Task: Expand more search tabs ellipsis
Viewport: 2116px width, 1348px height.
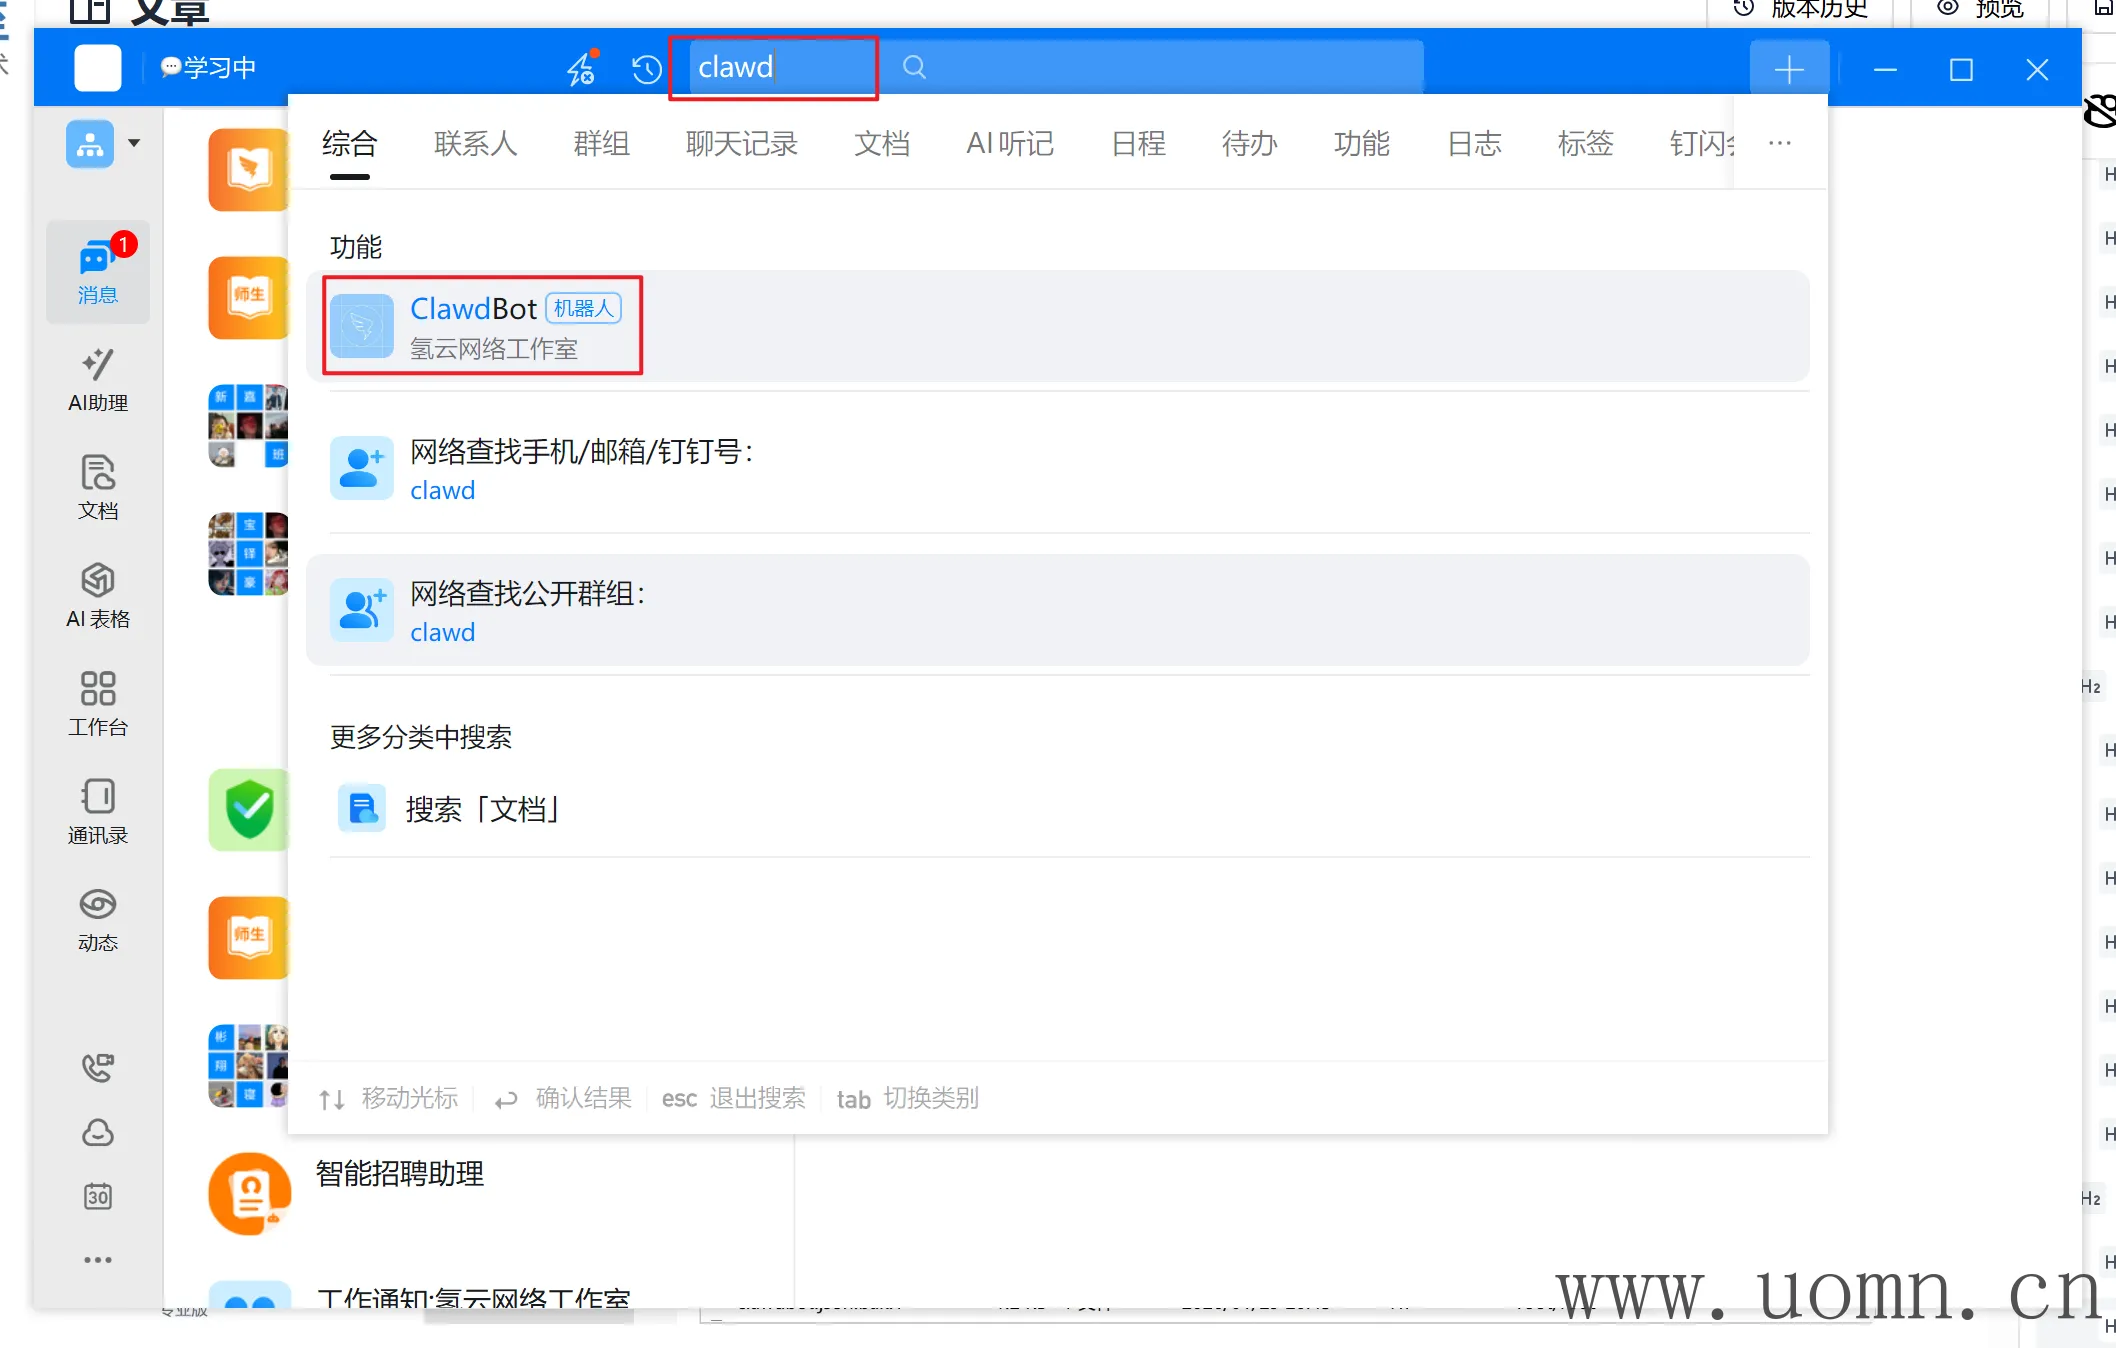Action: 1779,143
